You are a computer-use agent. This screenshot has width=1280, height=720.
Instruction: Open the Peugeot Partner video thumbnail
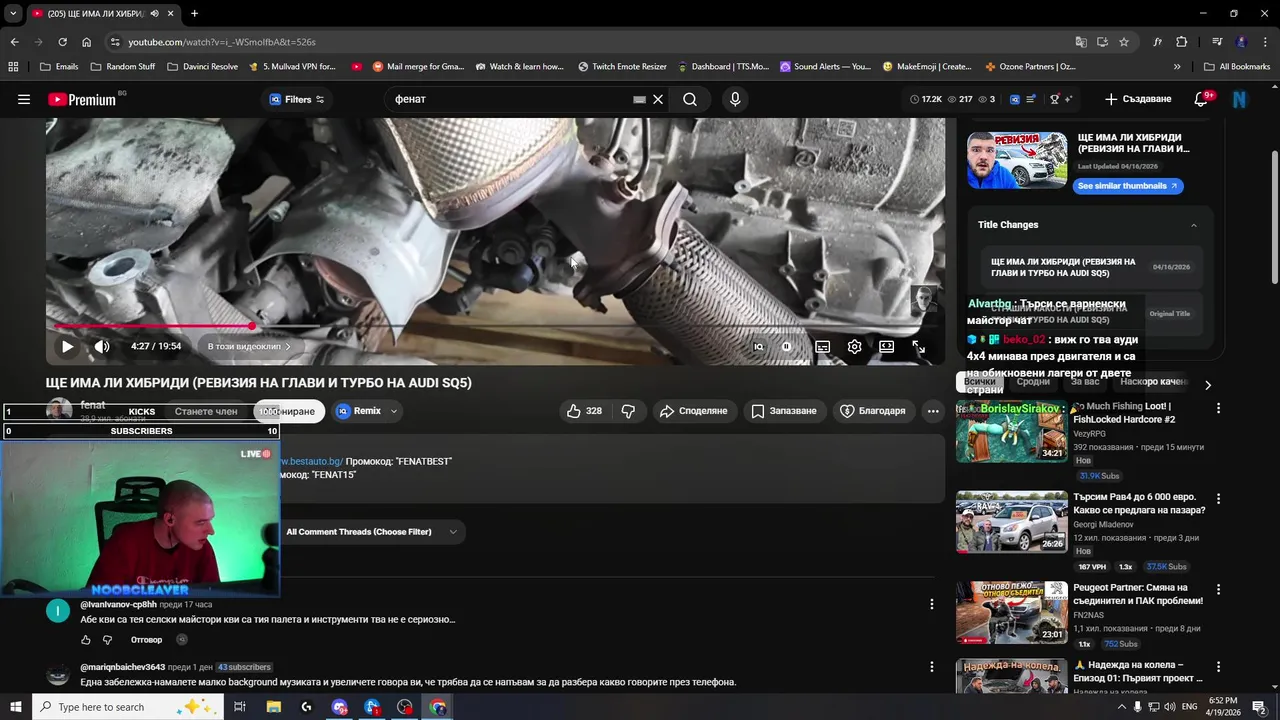(x=1012, y=612)
